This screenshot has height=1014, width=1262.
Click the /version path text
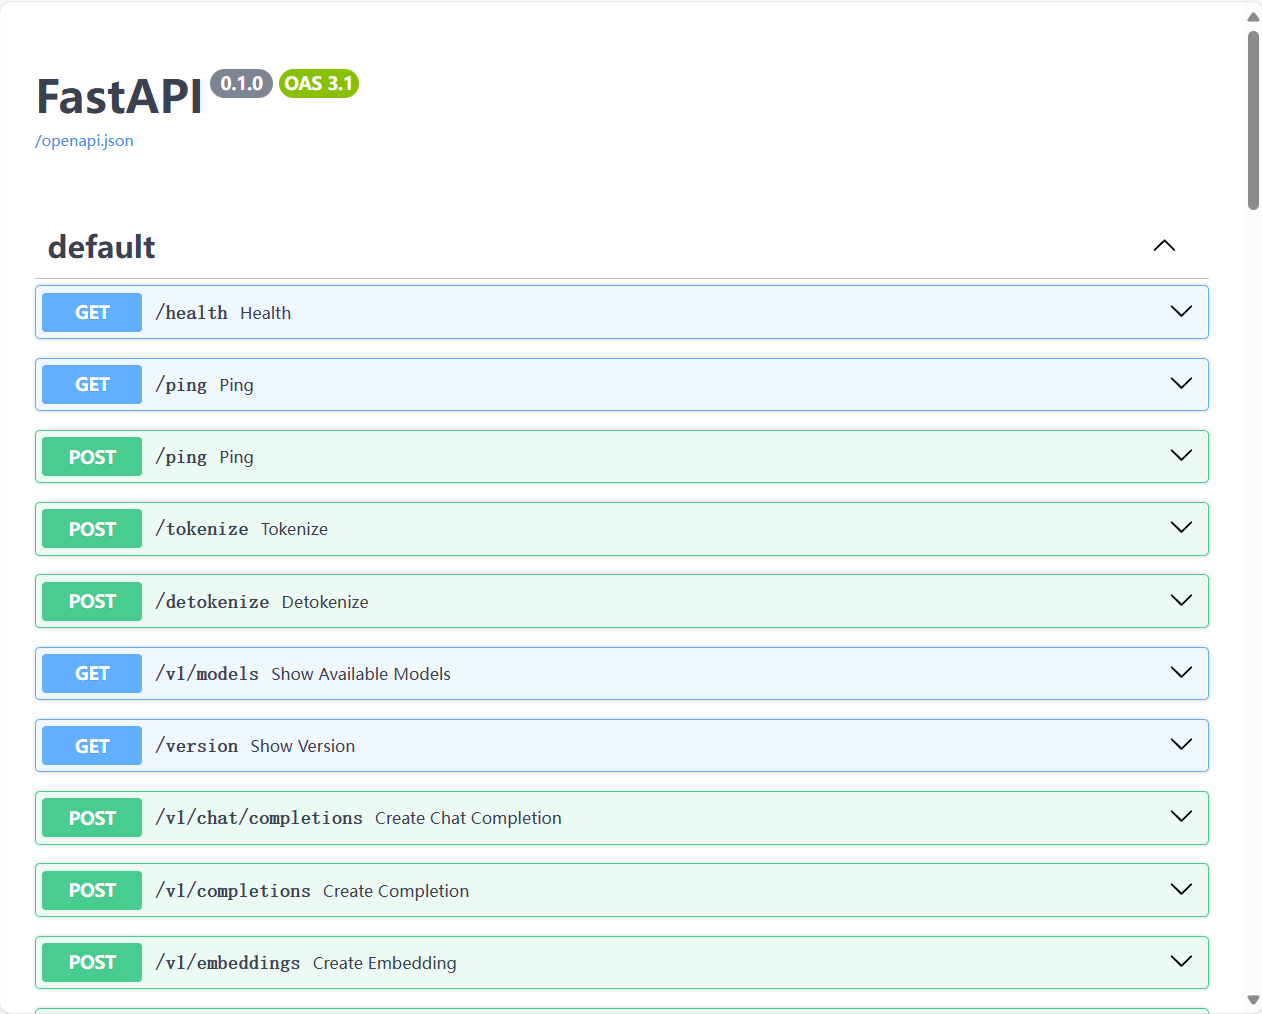click(196, 746)
